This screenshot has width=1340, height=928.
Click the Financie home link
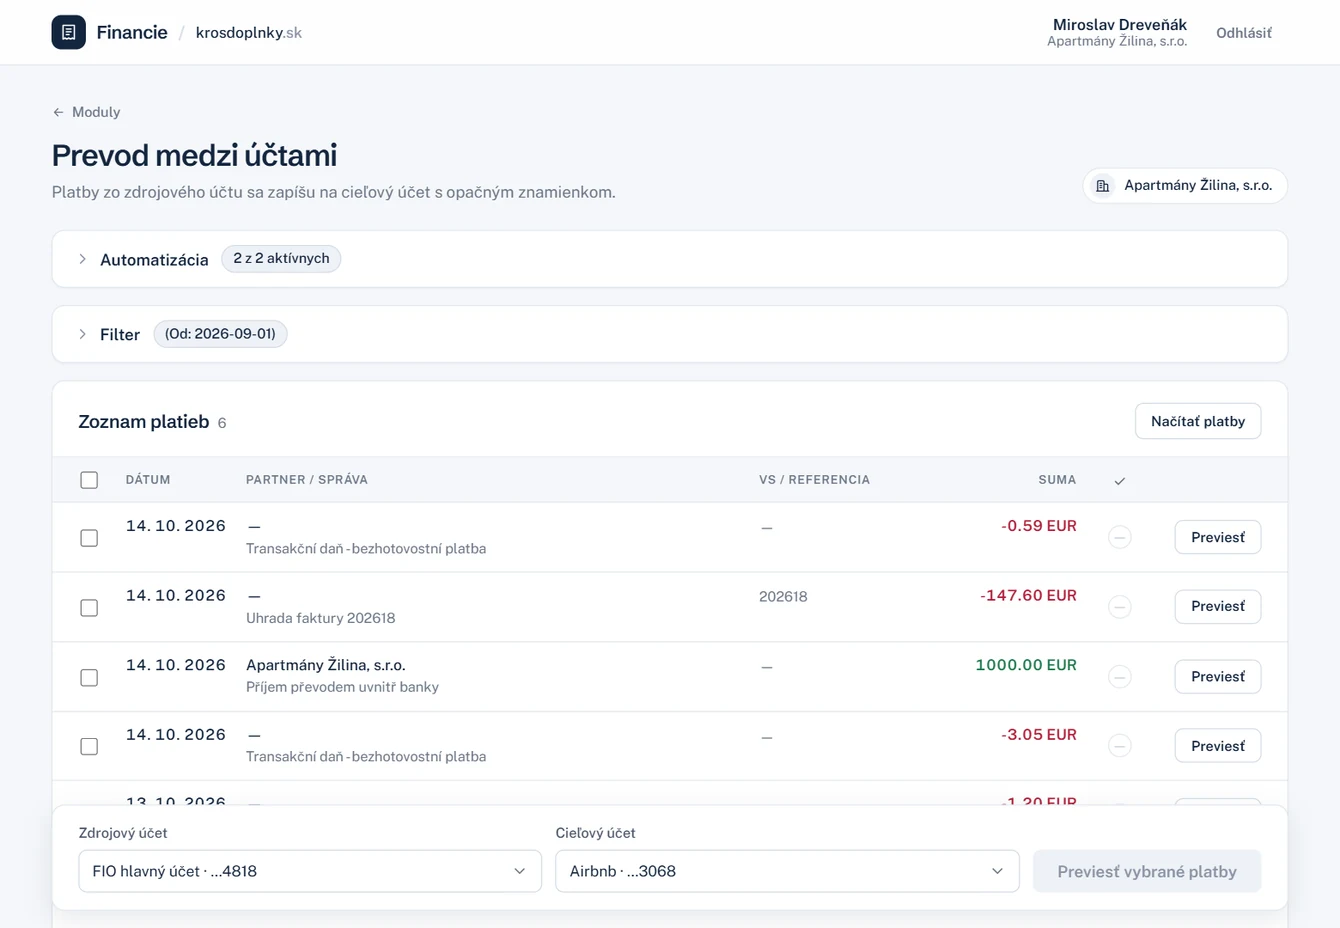click(110, 32)
